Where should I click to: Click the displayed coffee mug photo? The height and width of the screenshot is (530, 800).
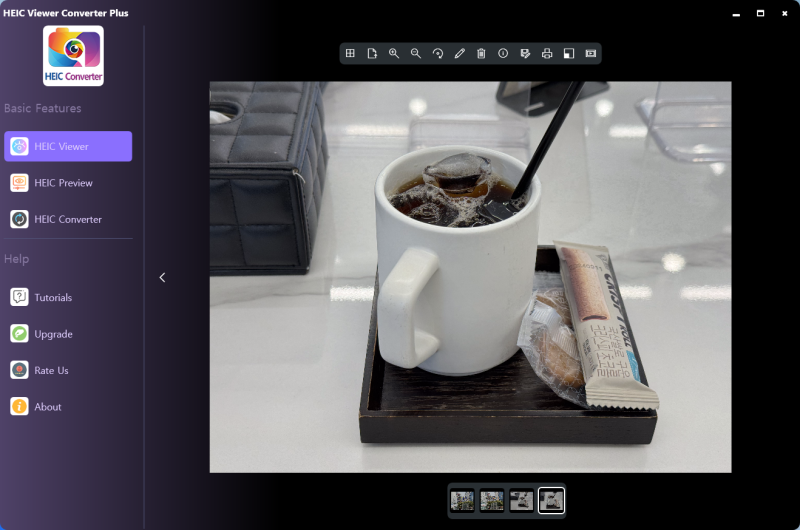pos(470,277)
